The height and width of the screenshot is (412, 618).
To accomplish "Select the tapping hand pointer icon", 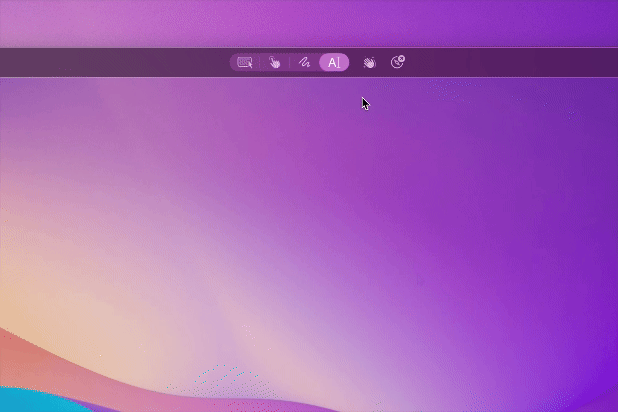I will [274, 62].
